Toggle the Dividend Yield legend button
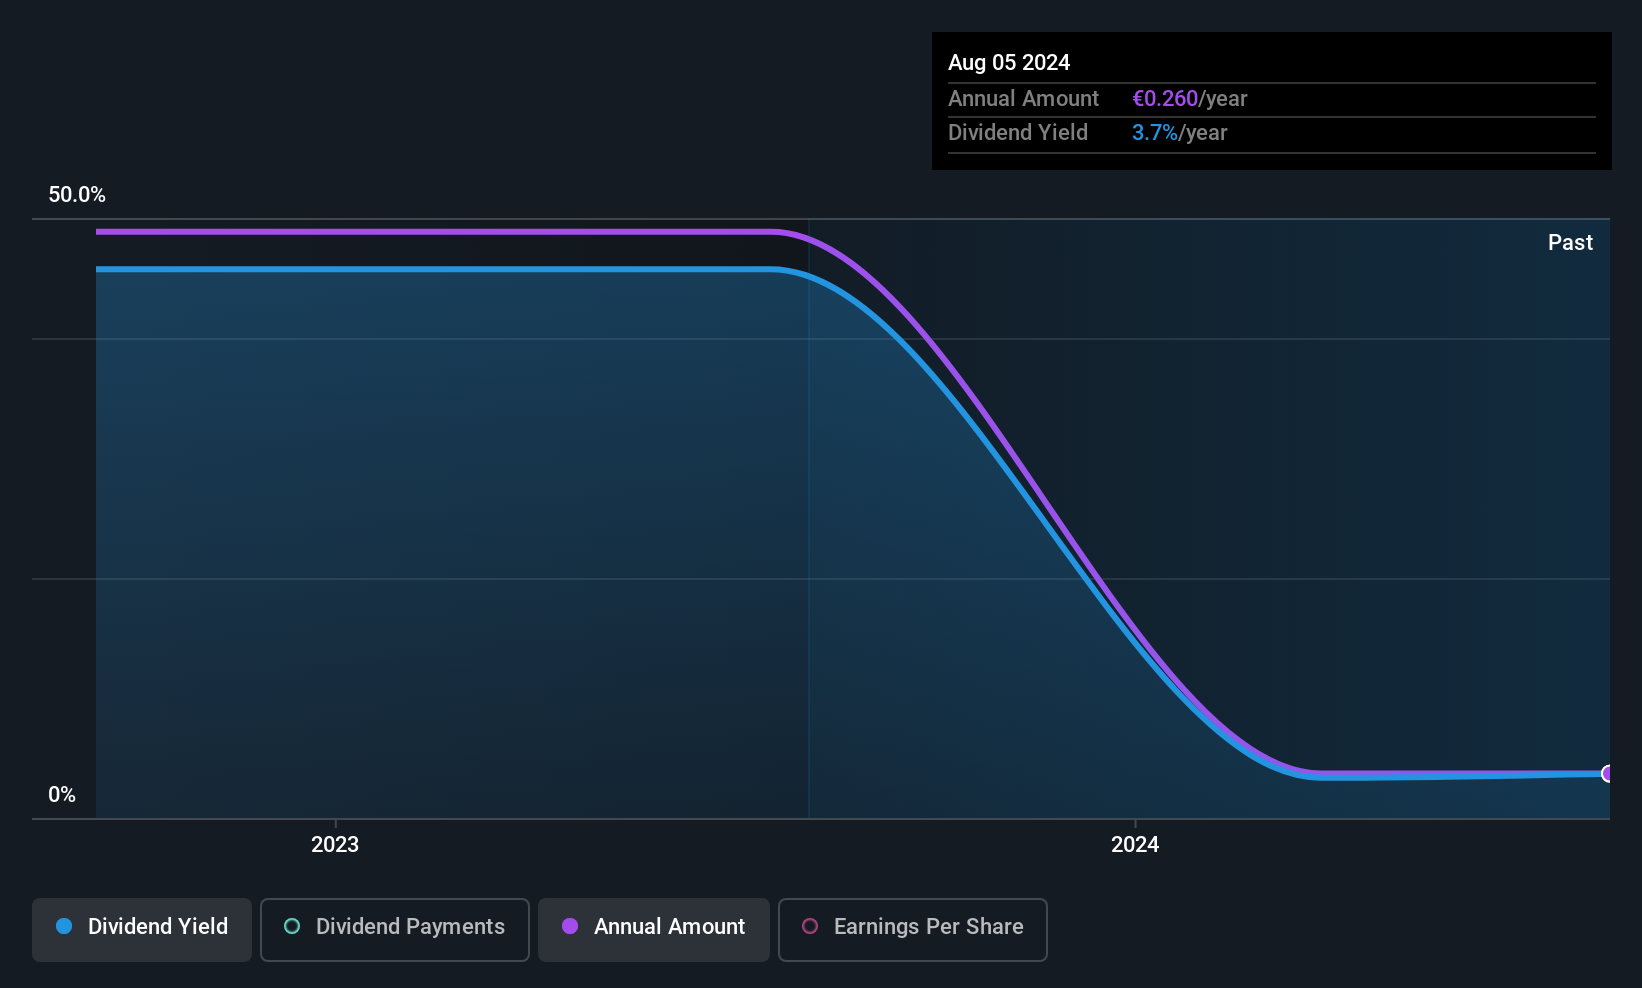1642x988 pixels. point(142,930)
